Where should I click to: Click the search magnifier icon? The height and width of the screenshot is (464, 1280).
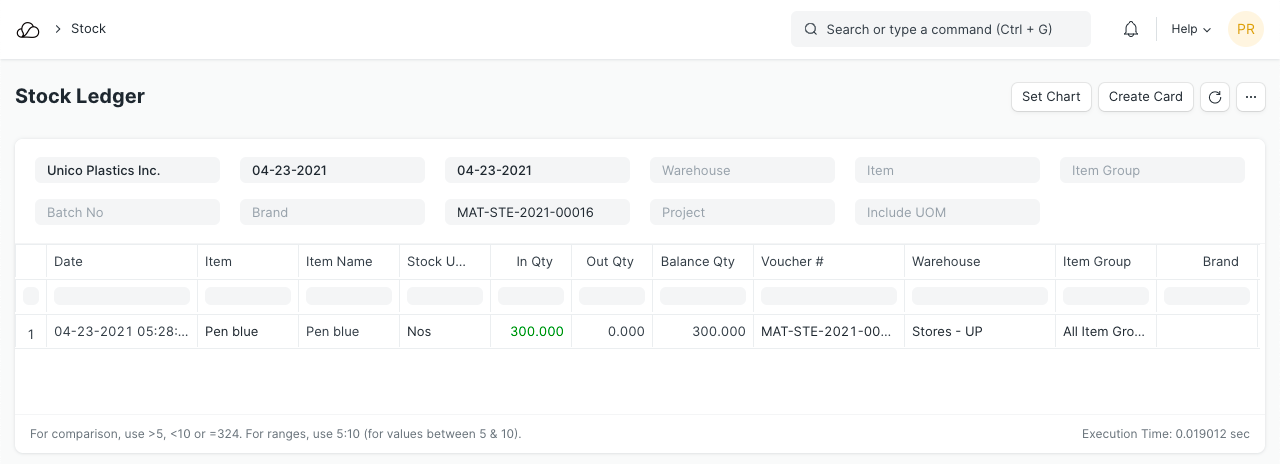click(x=811, y=30)
